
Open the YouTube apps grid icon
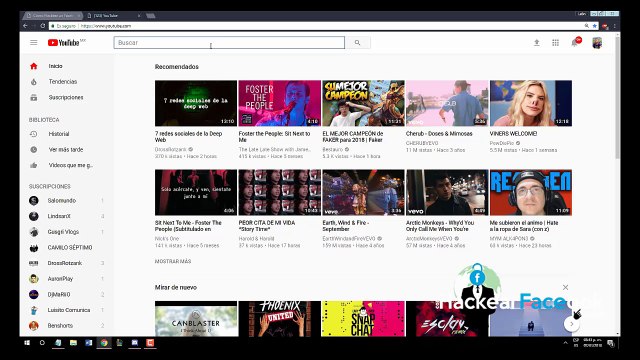point(555,42)
